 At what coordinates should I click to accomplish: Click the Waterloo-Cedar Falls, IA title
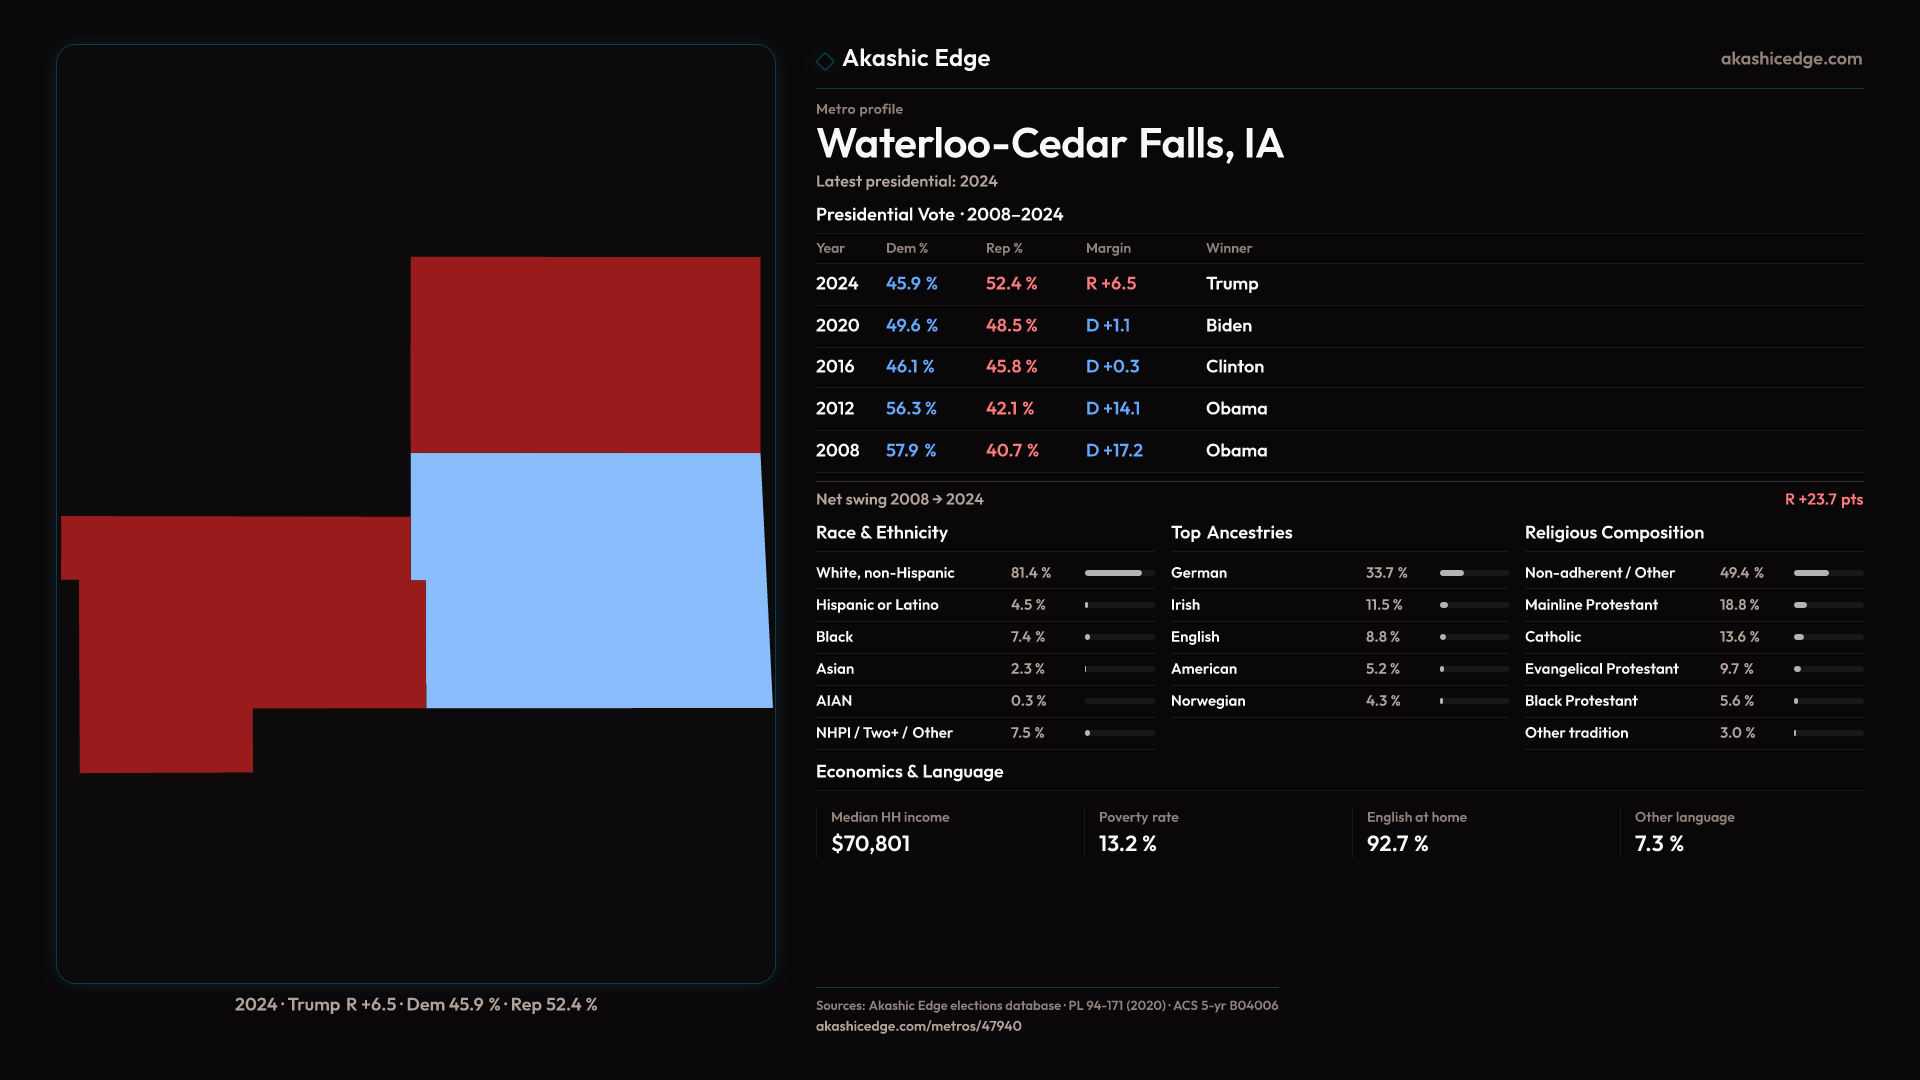(1049, 144)
